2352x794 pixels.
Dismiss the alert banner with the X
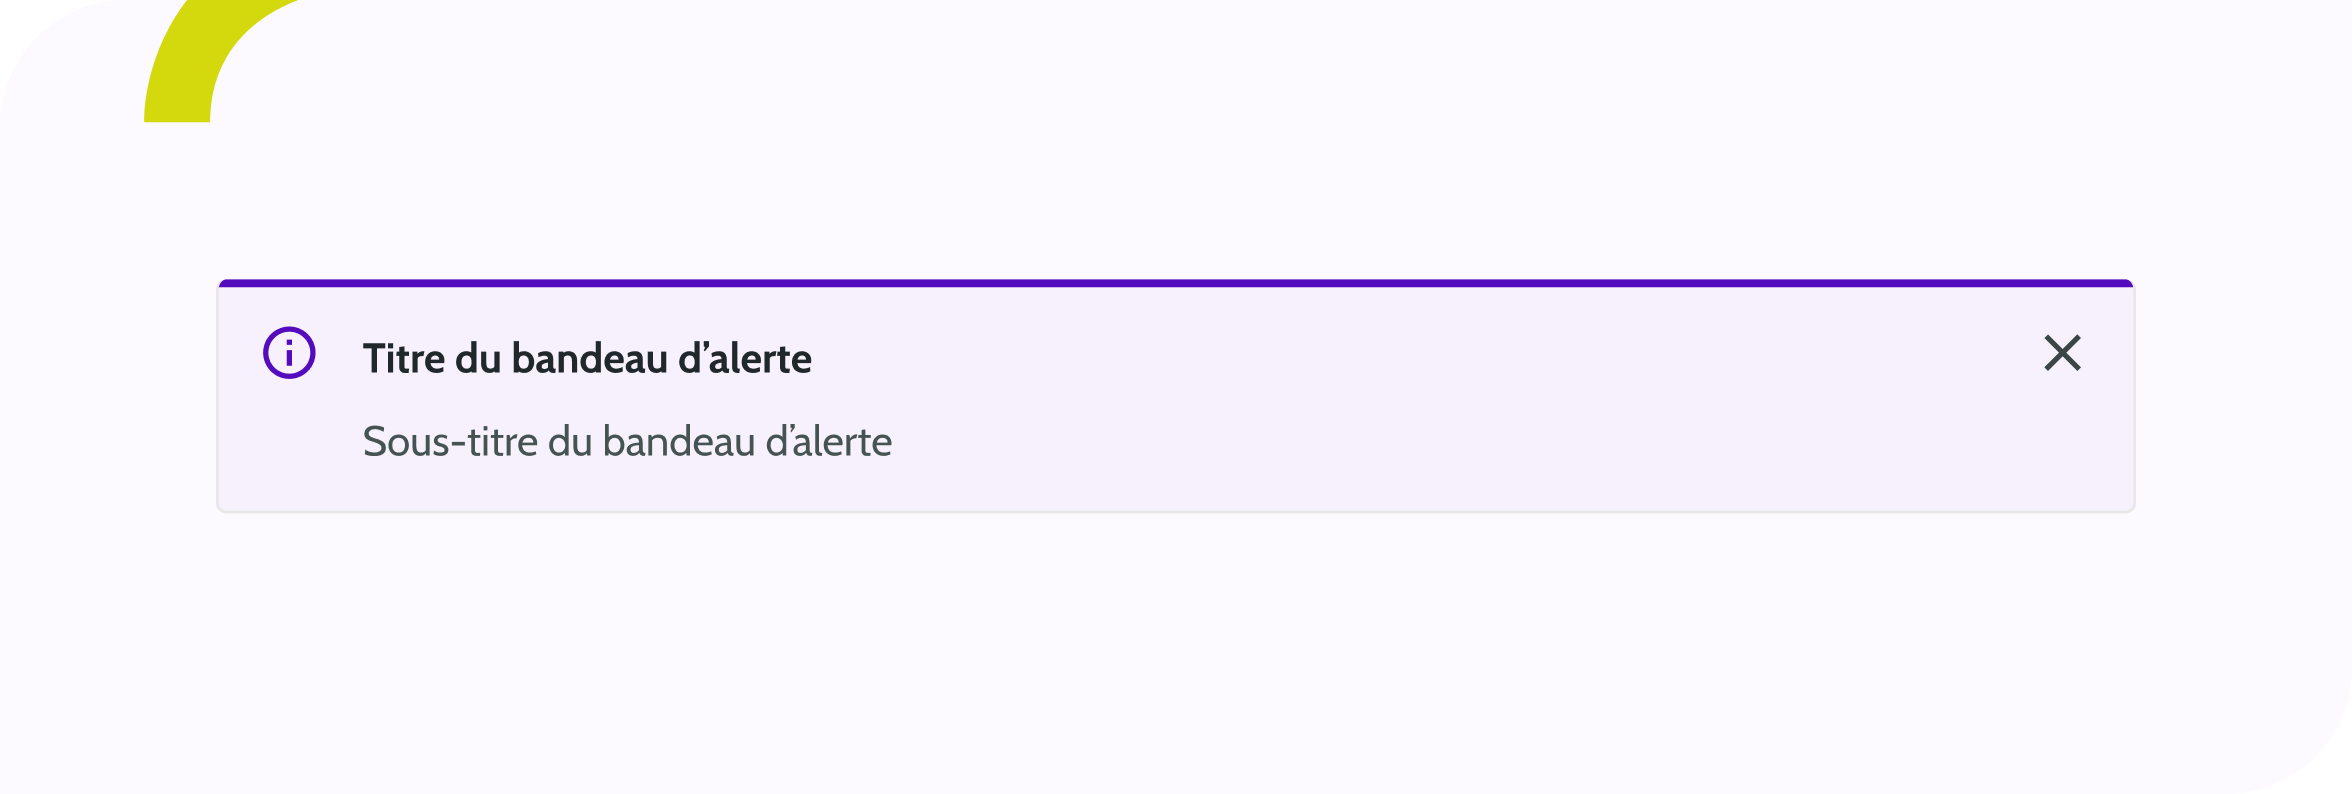tap(2062, 353)
